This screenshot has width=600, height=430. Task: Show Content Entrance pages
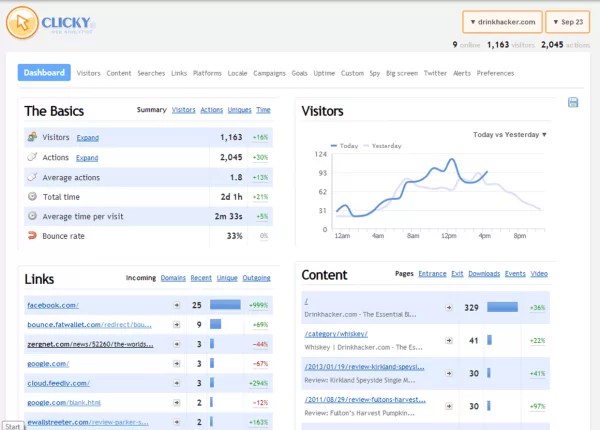point(432,274)
